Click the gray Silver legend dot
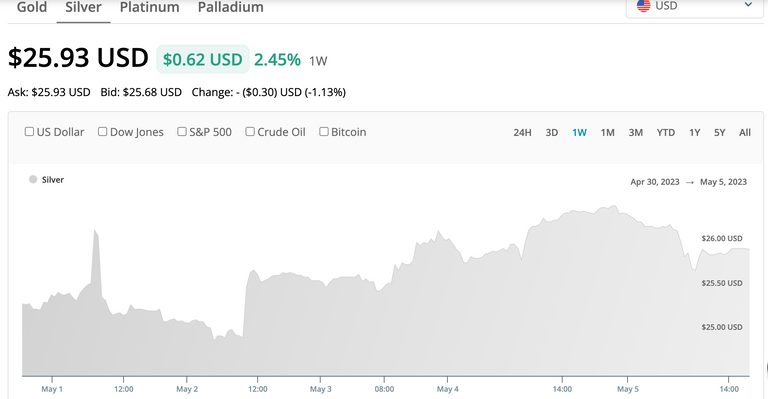768x399 pixels. click(x=33, y=180)
